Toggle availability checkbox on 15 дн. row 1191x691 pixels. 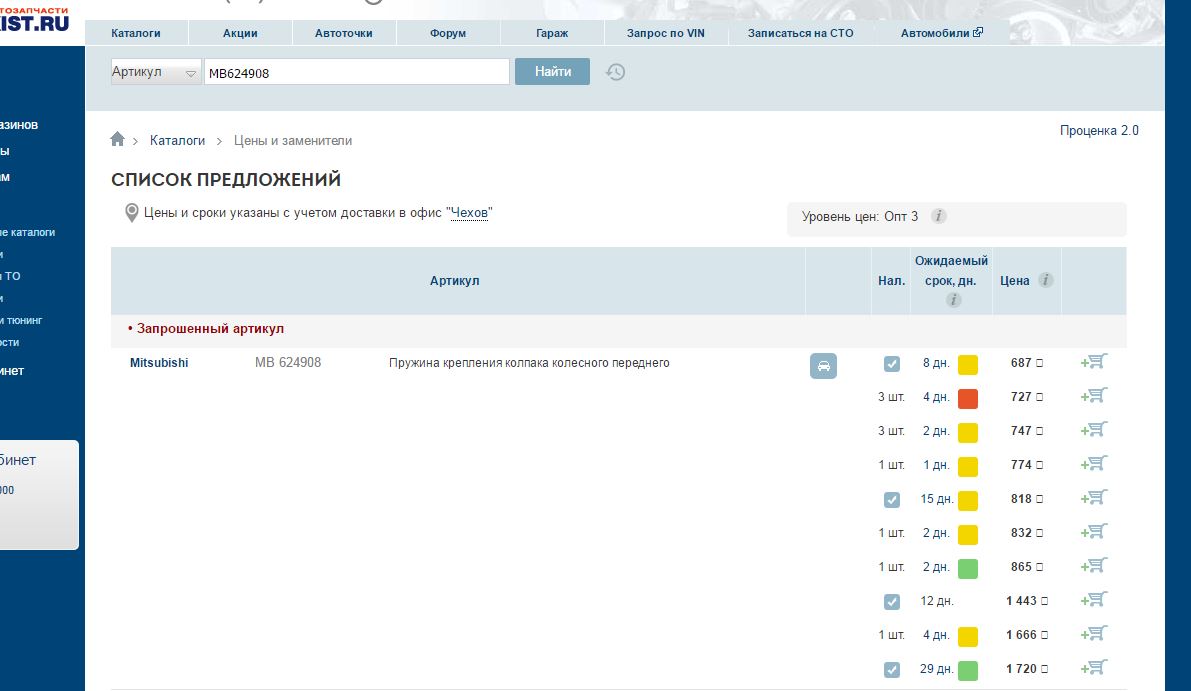point(892,499)
